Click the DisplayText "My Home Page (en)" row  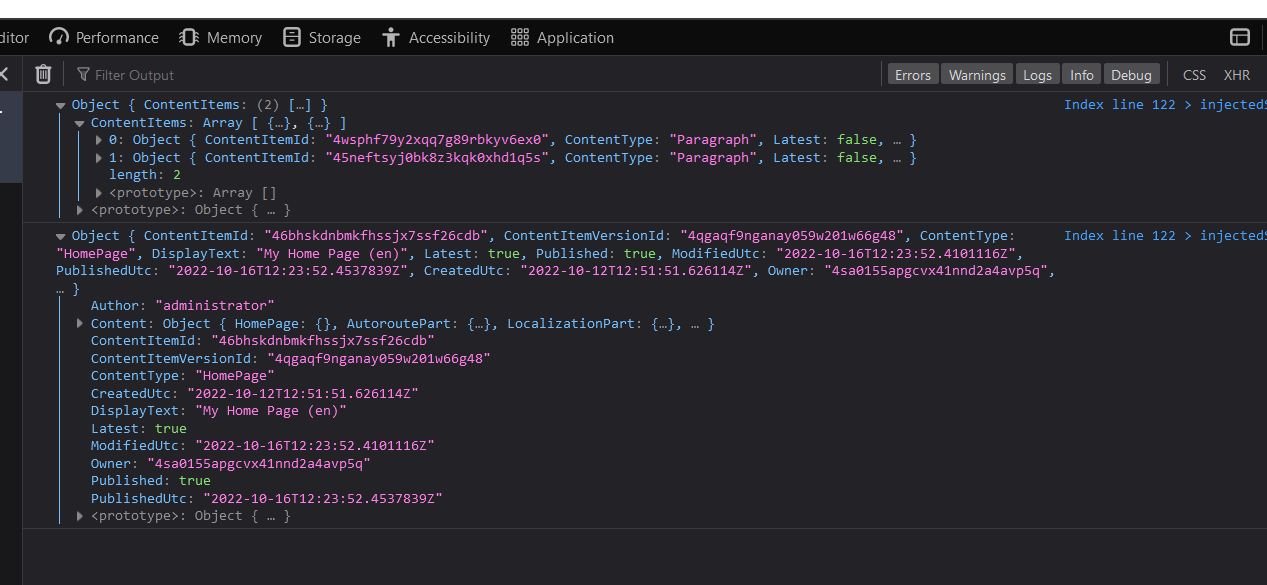click(219, 411)
